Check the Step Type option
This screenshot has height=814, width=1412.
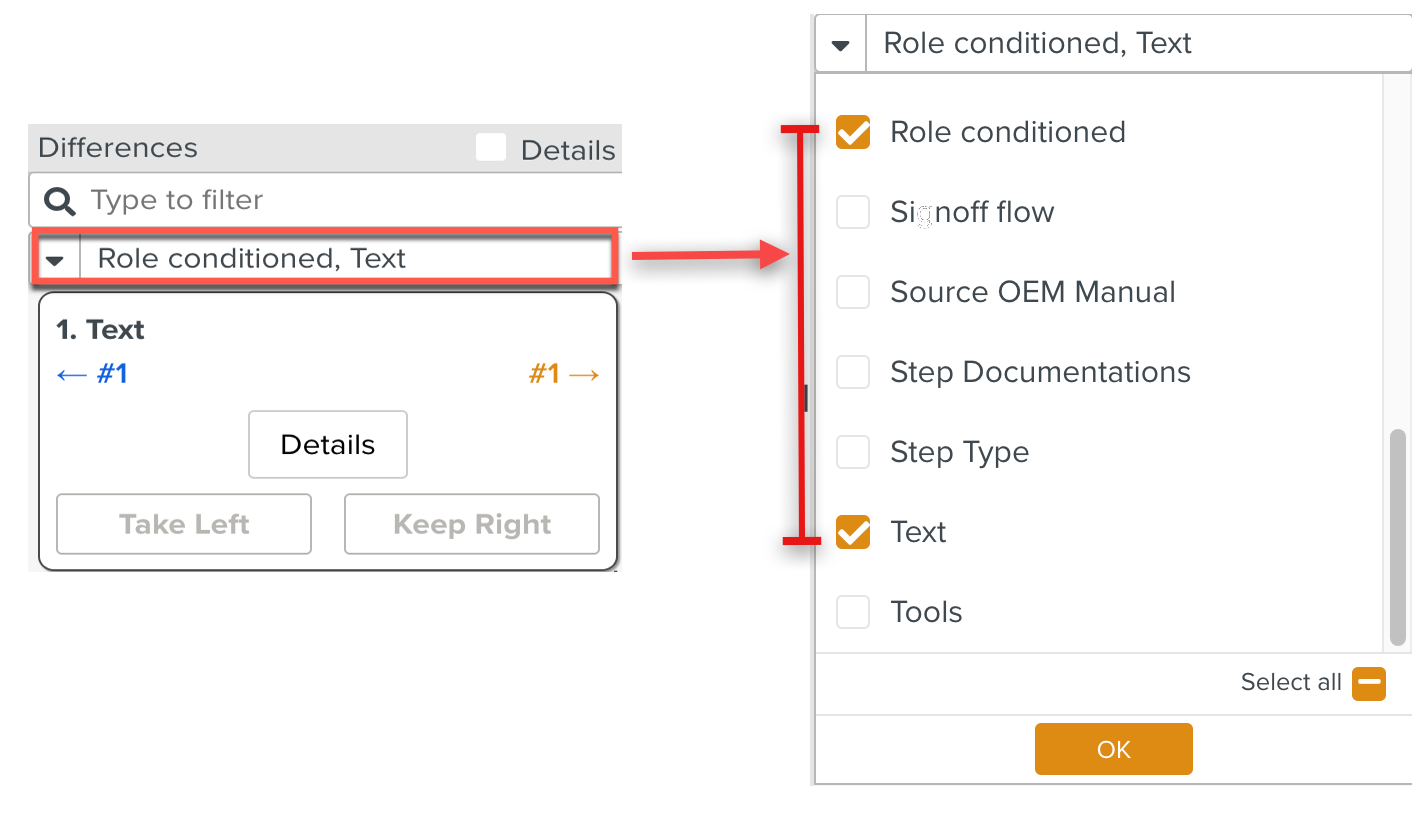click(853, 452)
